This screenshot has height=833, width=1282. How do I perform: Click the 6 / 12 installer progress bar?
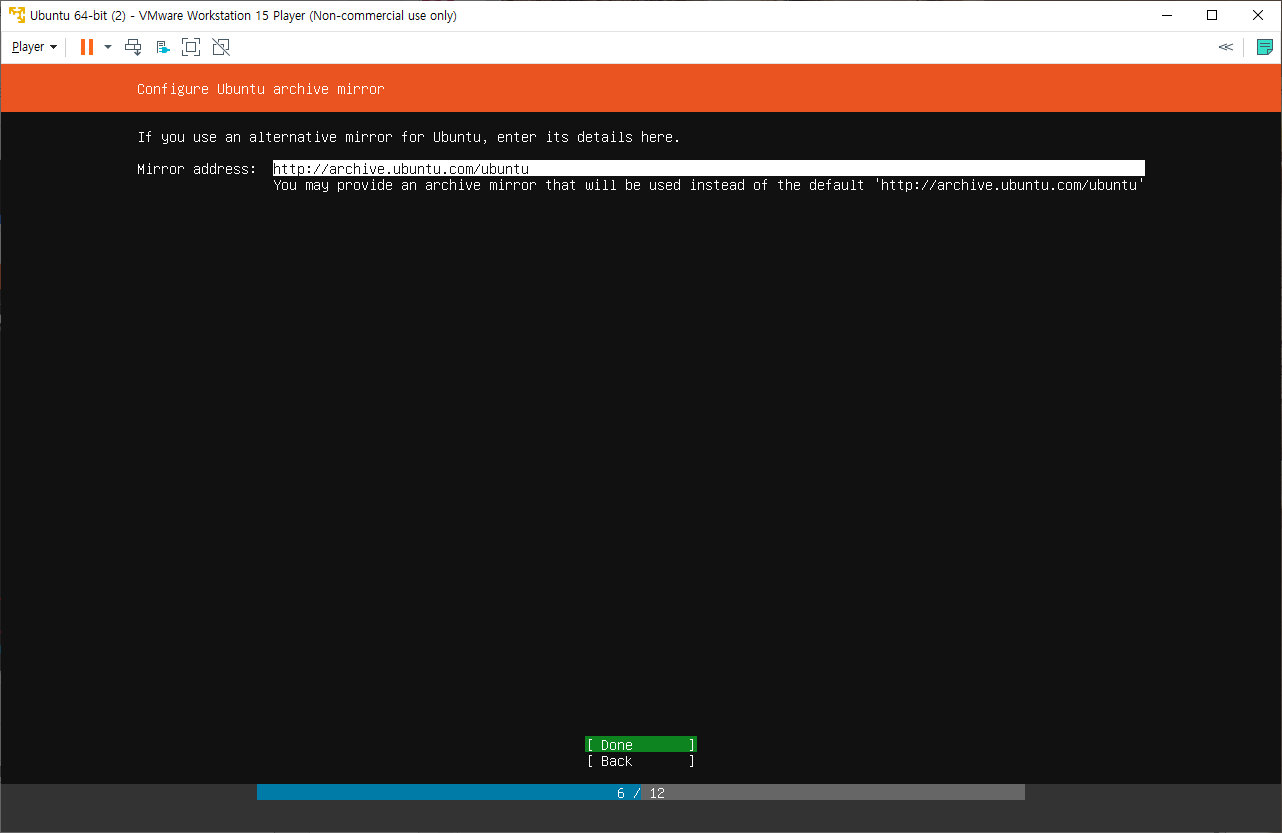pos(641,792)
